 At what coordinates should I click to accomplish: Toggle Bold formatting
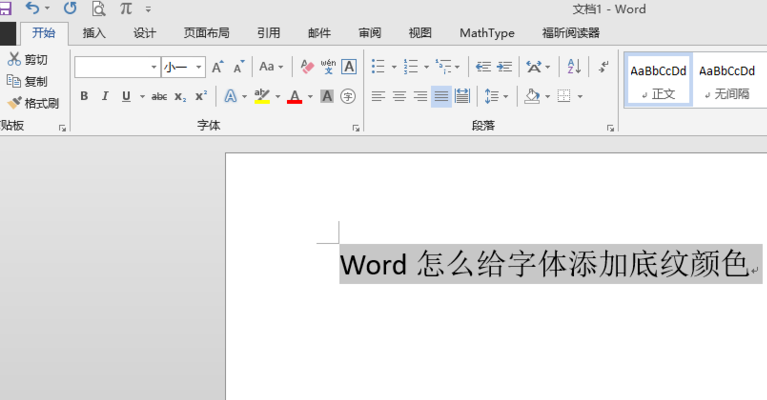click(x=84, y=96)
